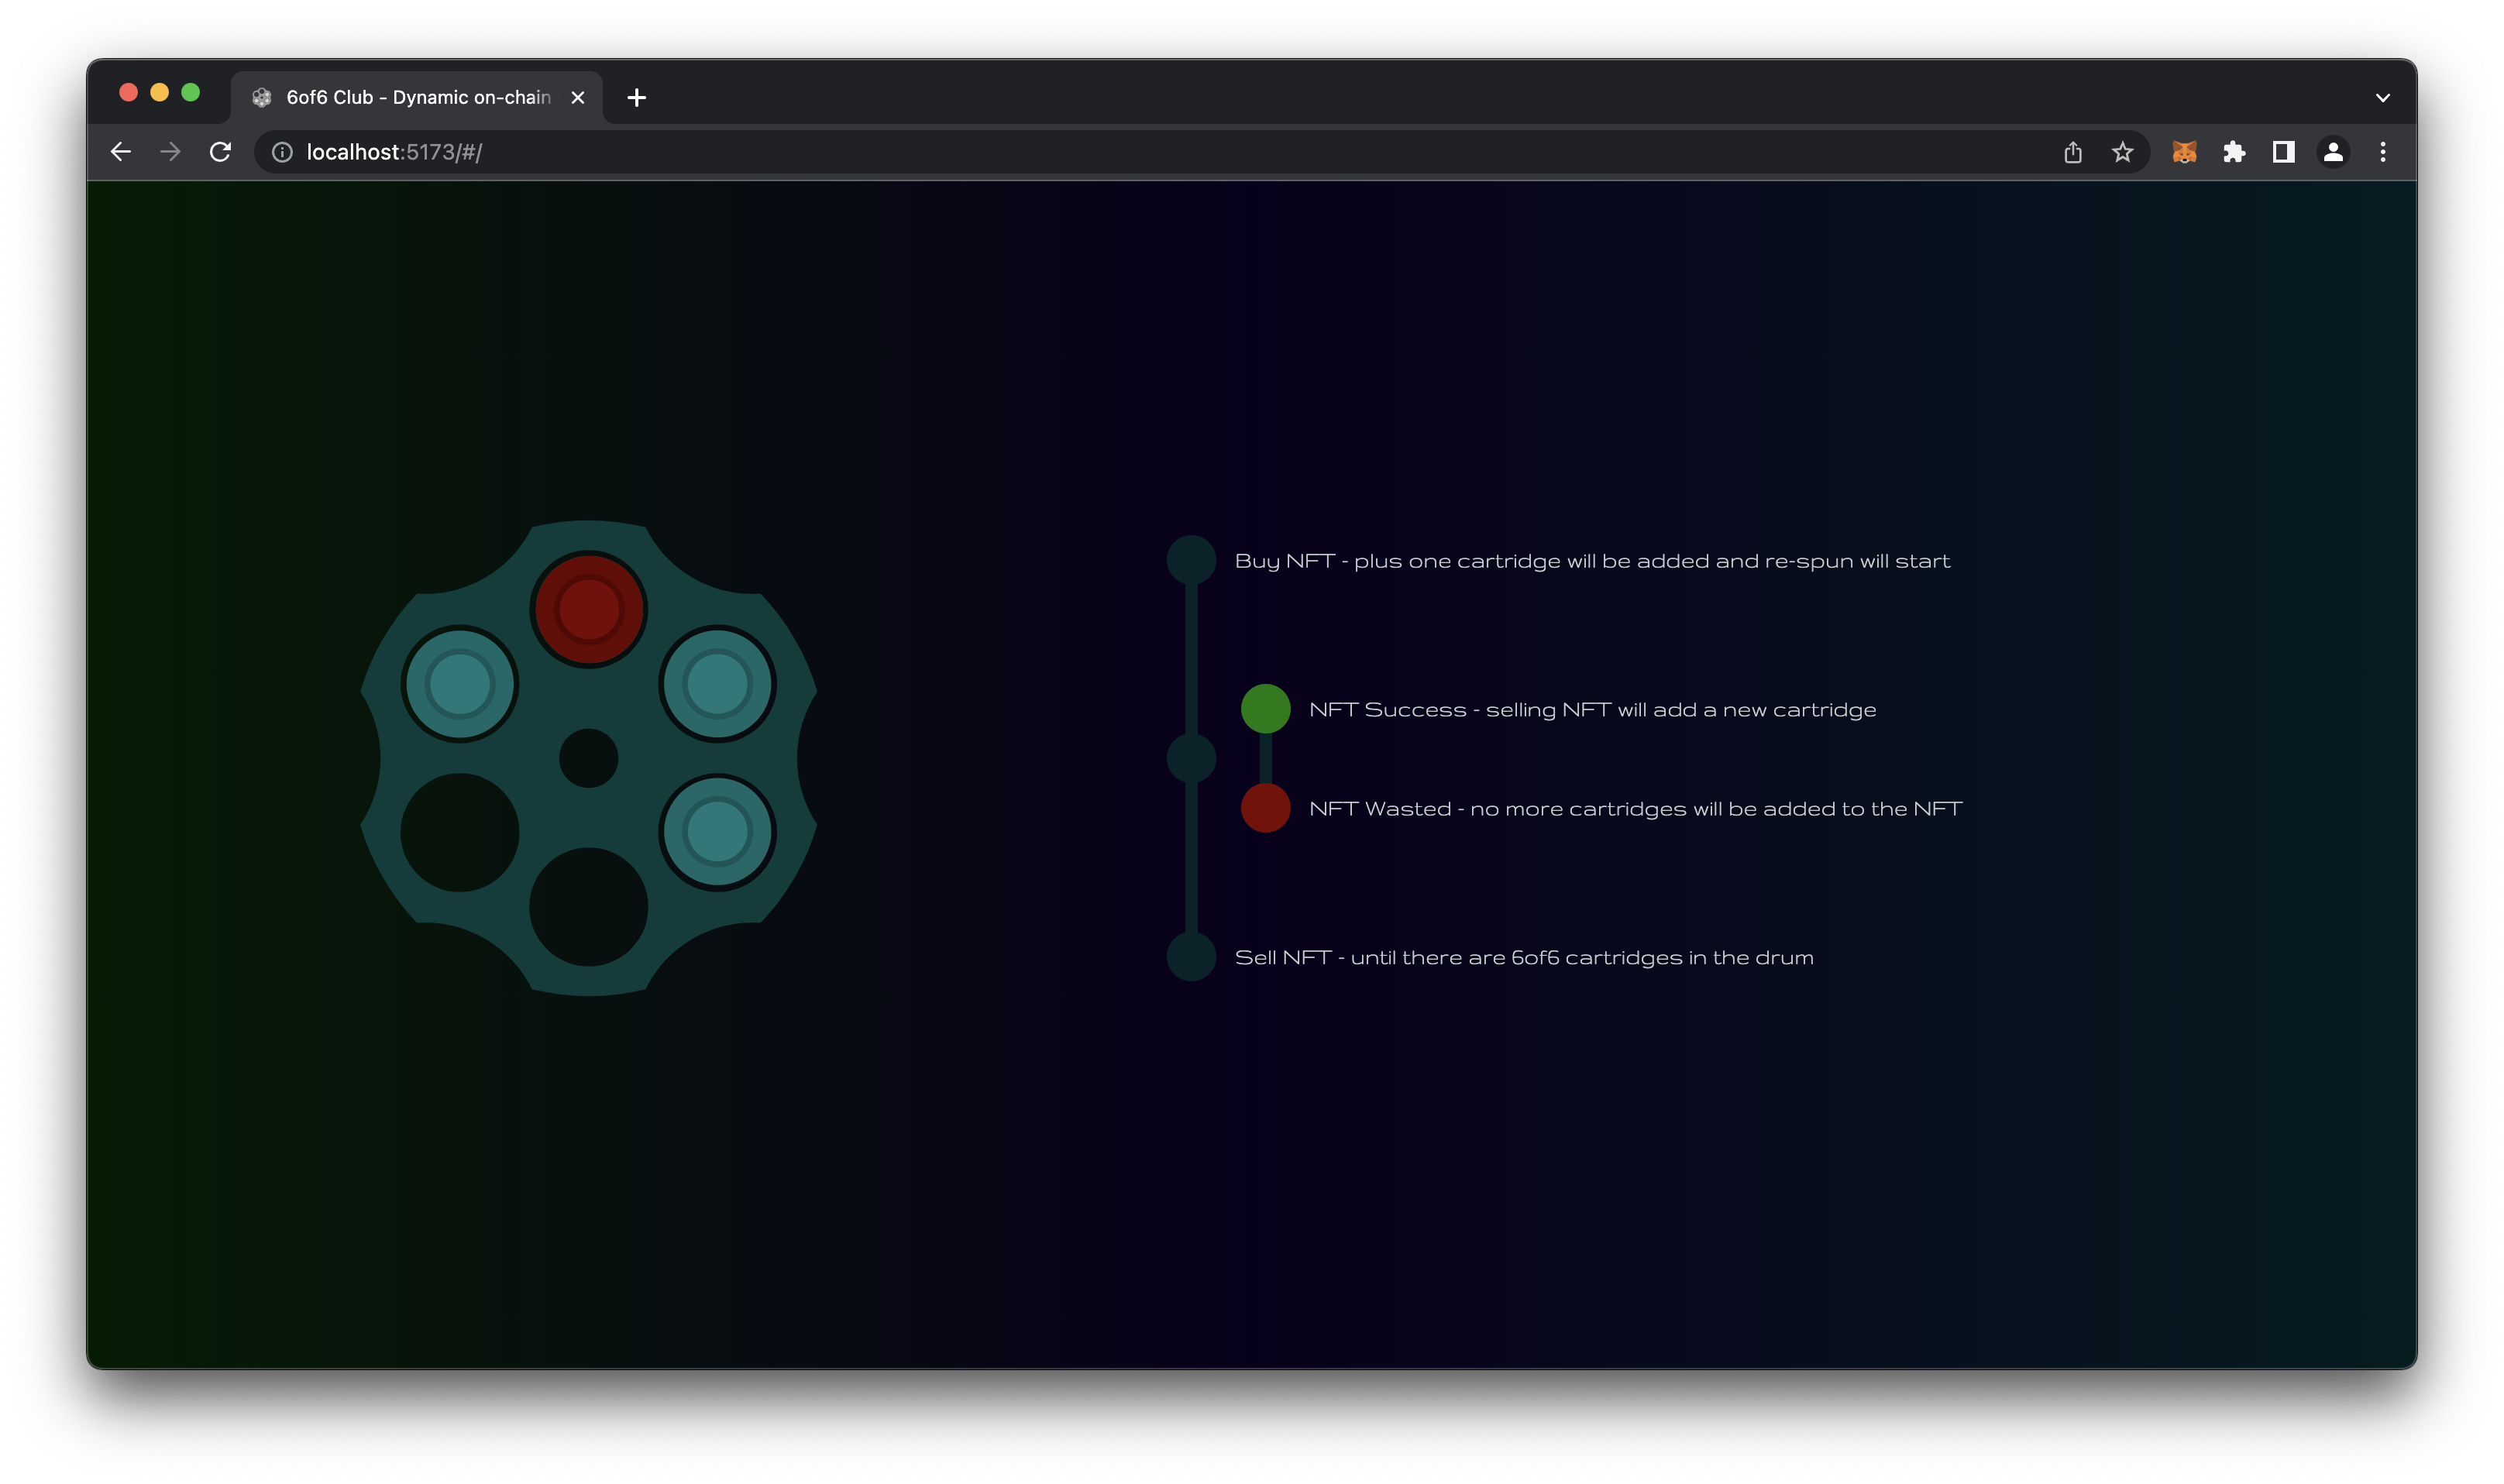Open the Extensions puzzle icon
Image resolution: width=2504 pixels, height=1484 pixels.
2234,152
